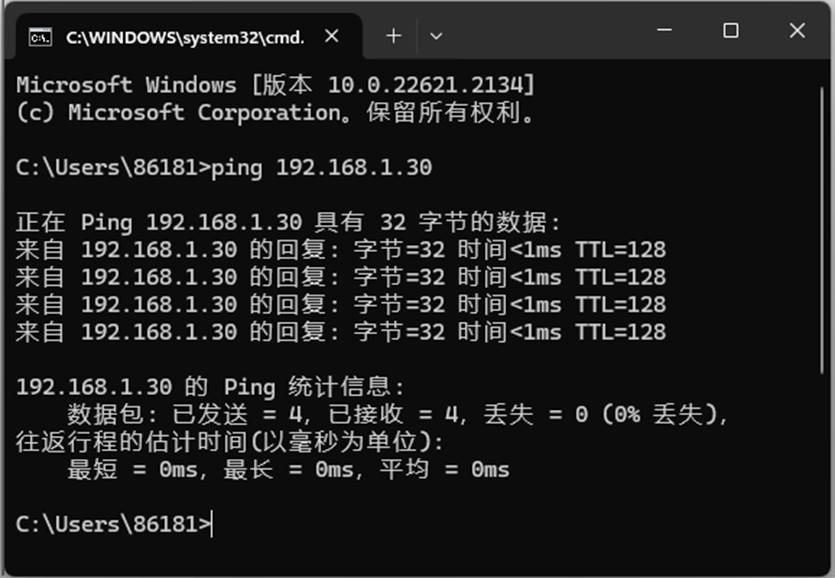Click the vertical scrollbar thumb
The height and width of the screenshot is (578, 835).
pyautogui.click(x=823, y=230)
